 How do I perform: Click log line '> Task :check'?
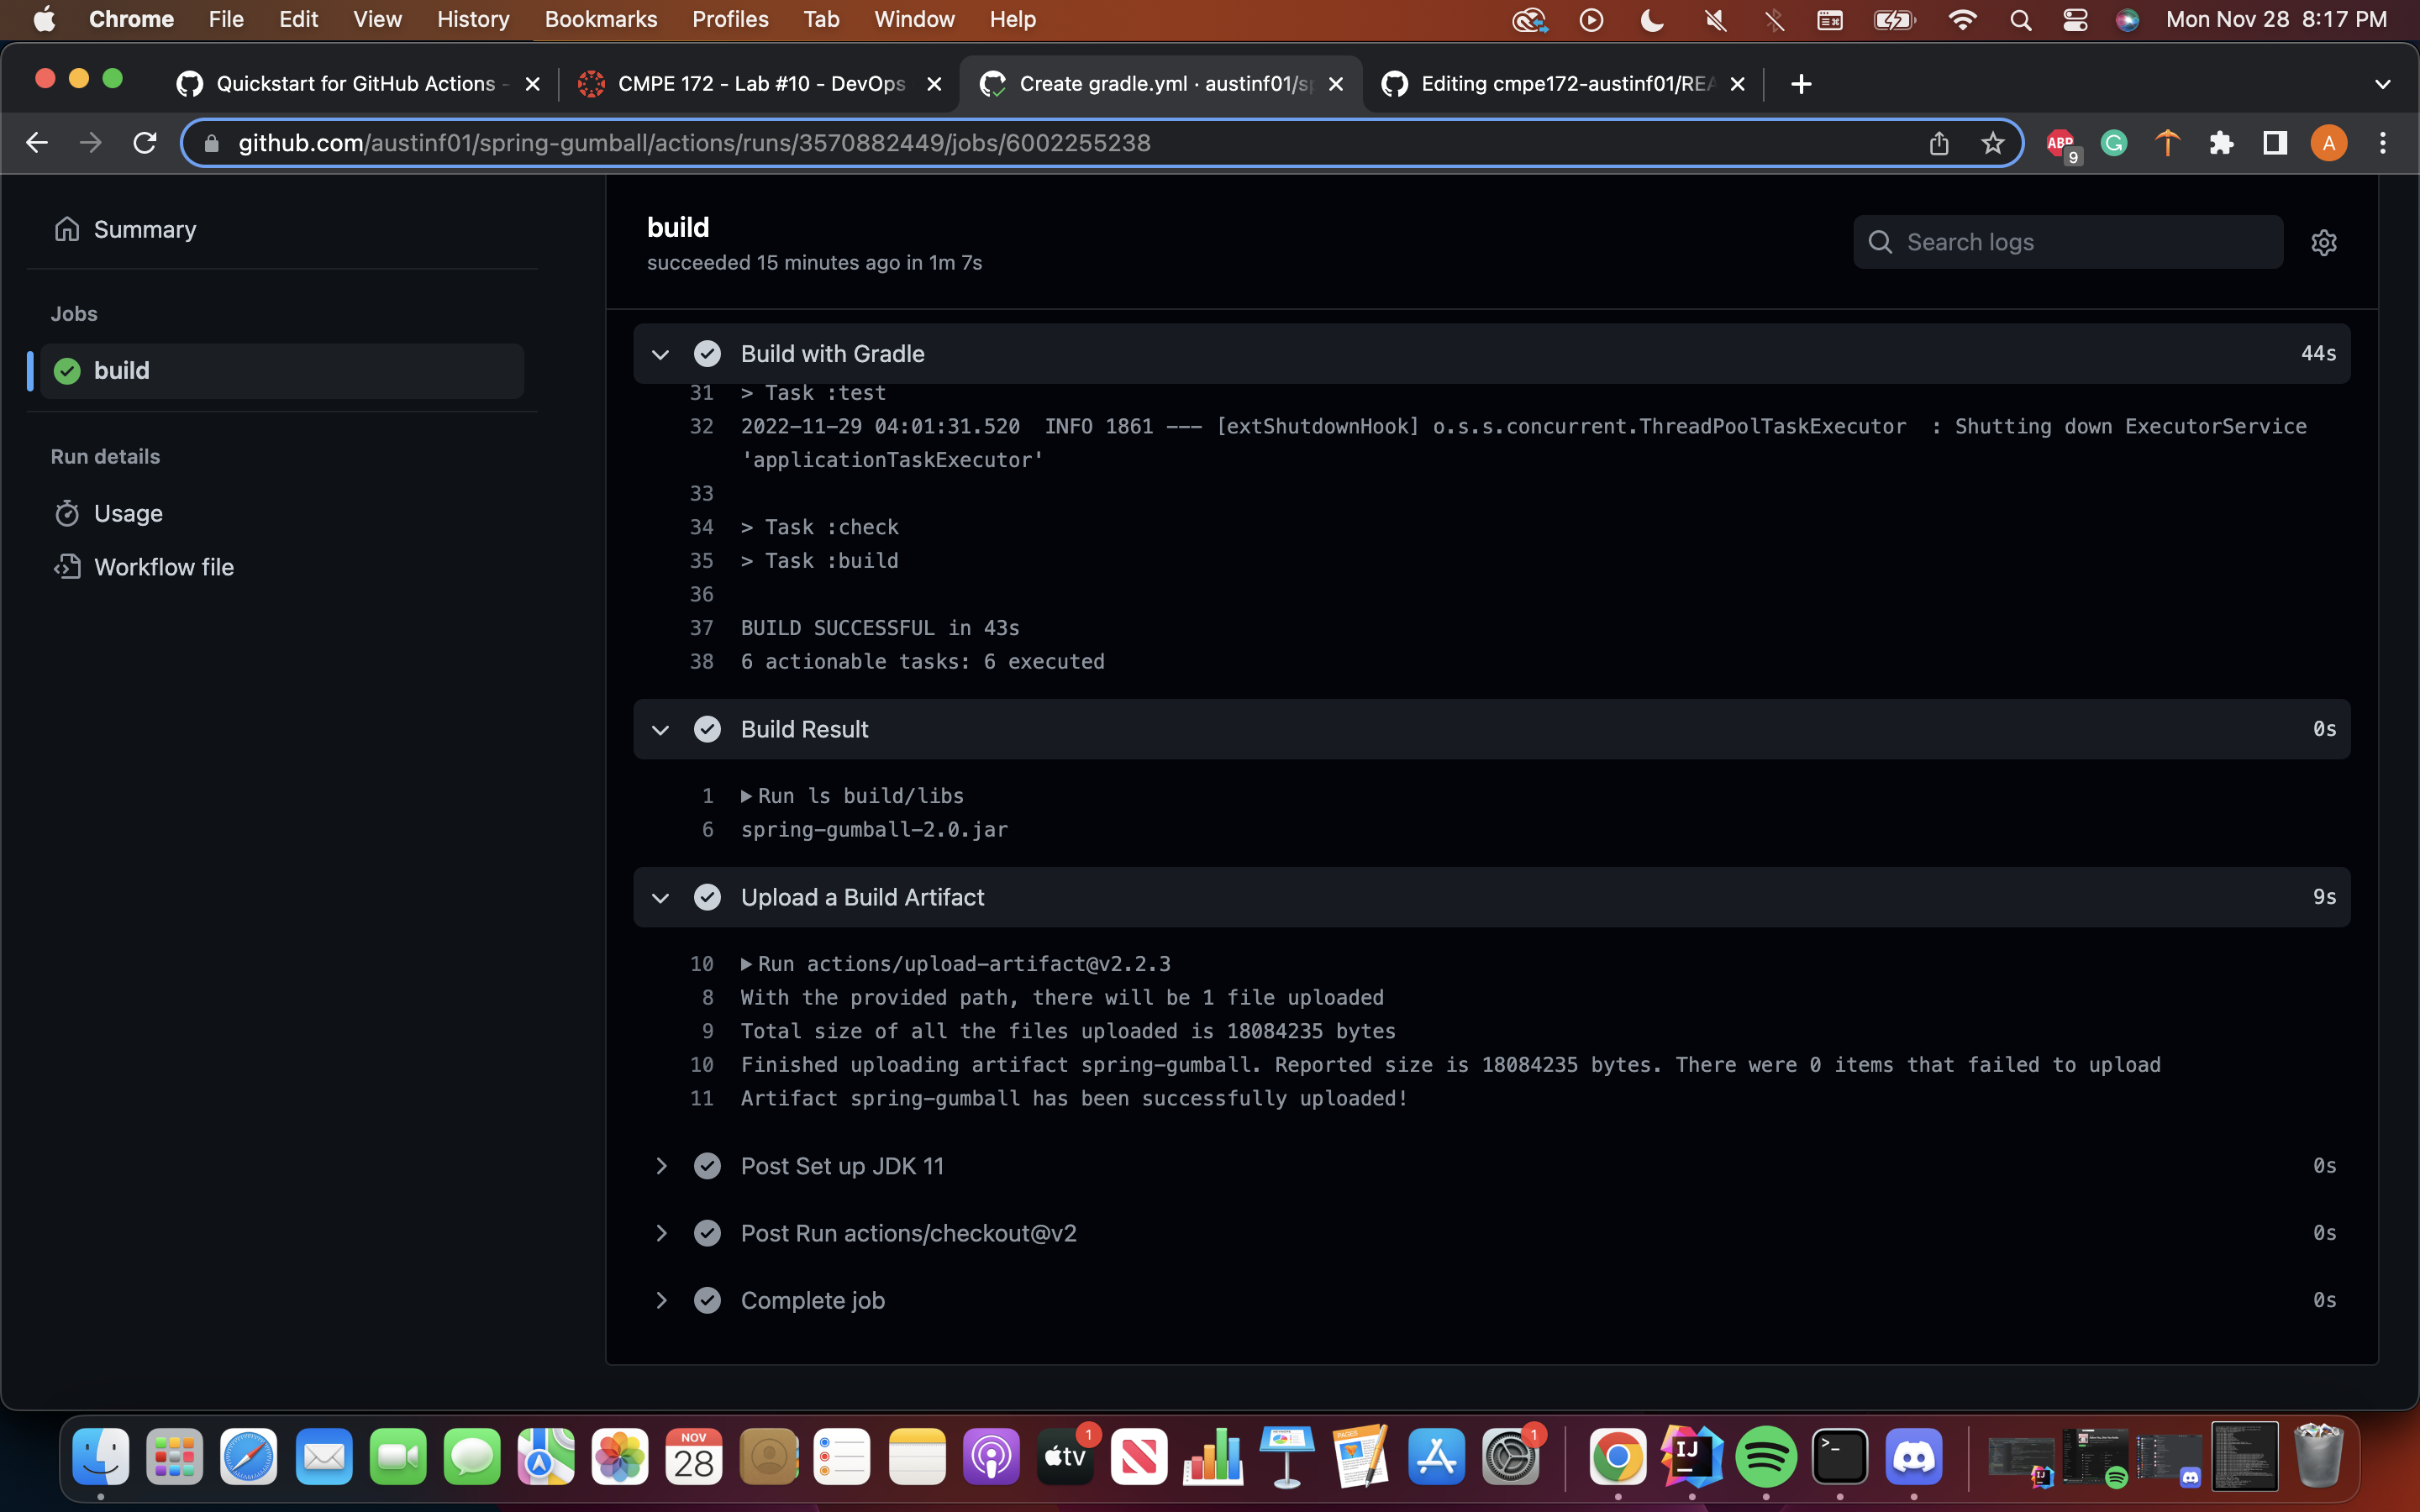click(x=820, y=527)
